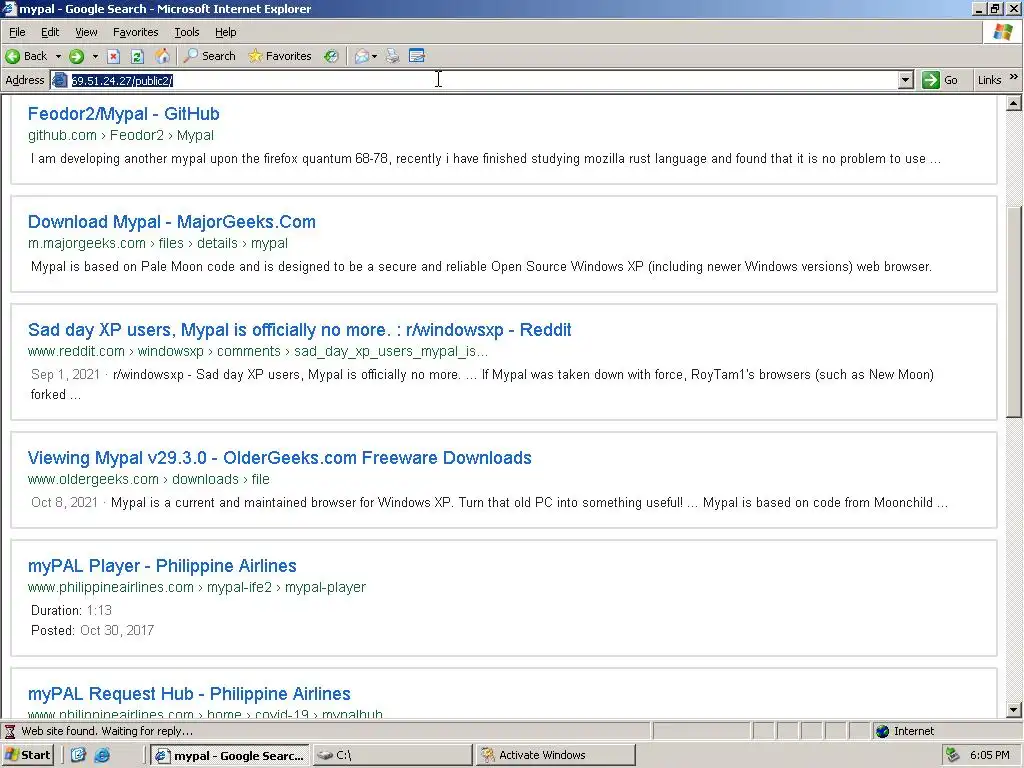Screen dimensions: 1024x768
Task: Click the system tray network icon
Action: [952, 755]
